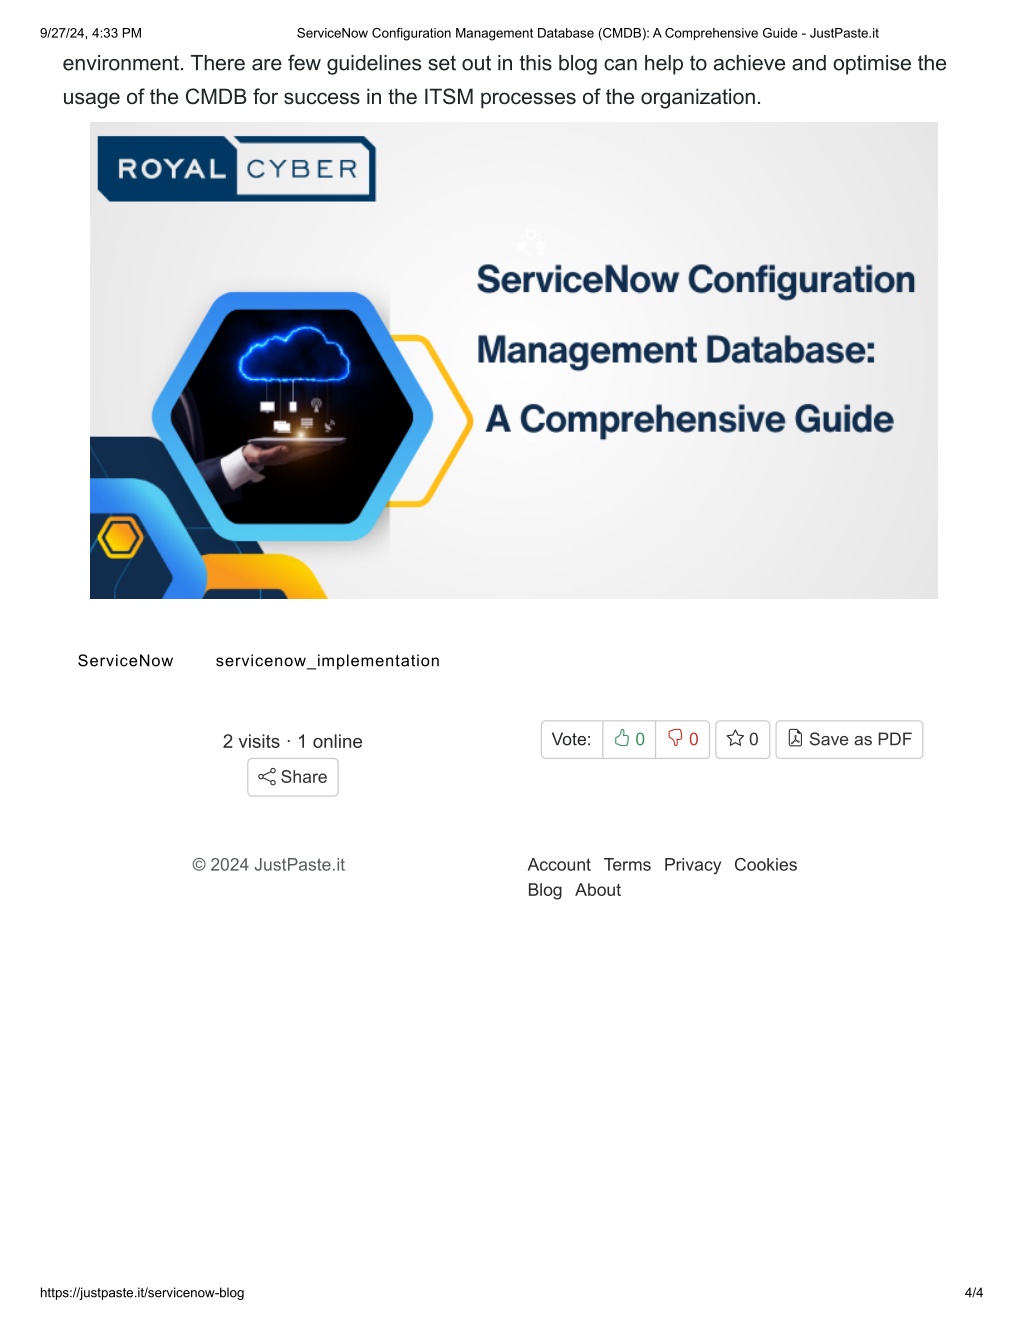1024x1325 pixels.
Task: Click the Save as PDF button
Action: 849,739
